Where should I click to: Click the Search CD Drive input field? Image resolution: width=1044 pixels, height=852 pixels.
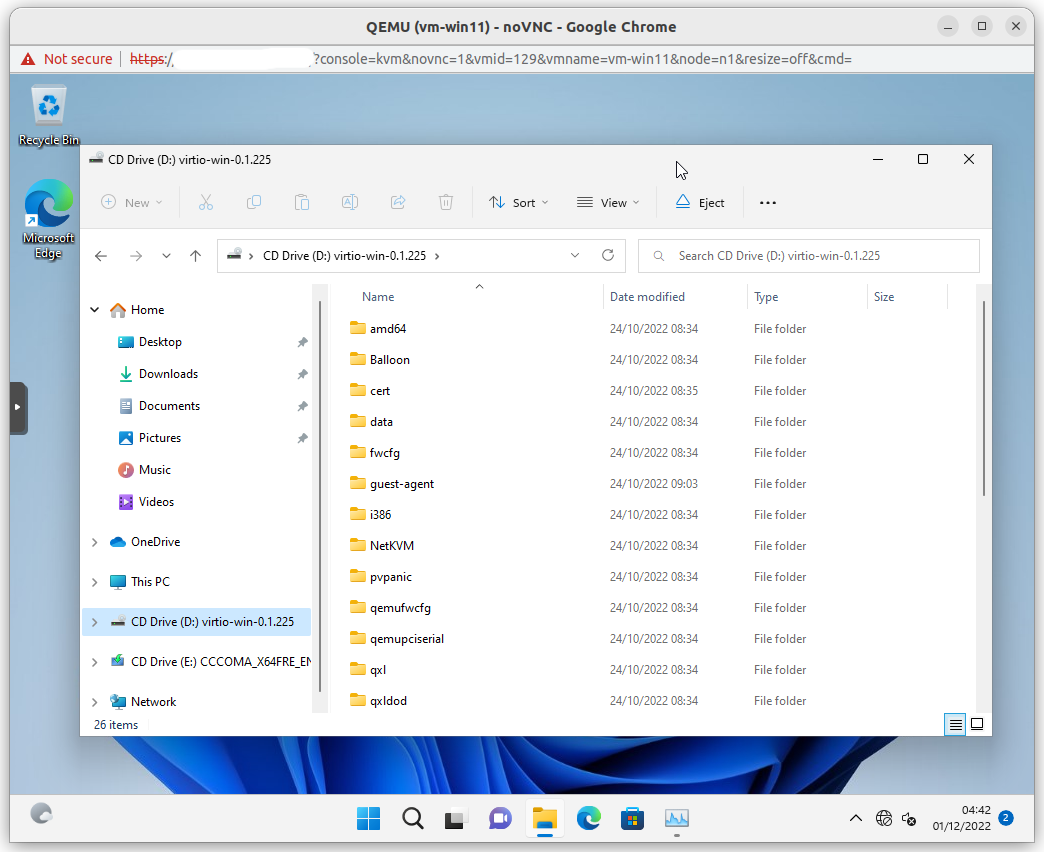coord(809,256)
